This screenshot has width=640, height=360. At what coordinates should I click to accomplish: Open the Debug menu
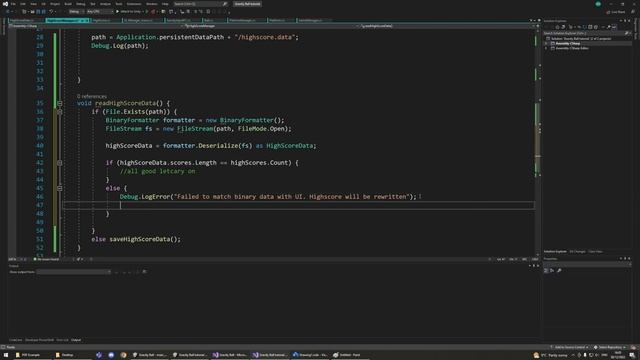pyautogui.click(x=80, y=4)
